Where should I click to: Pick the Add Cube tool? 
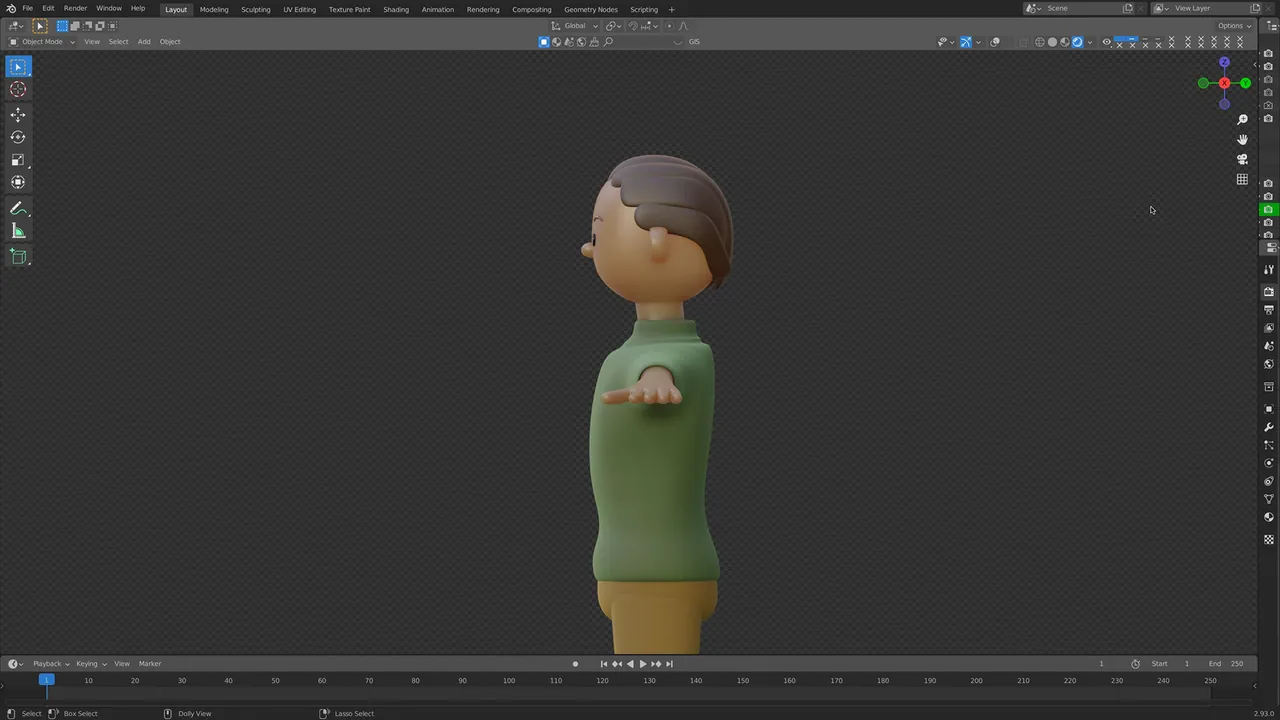18,257
